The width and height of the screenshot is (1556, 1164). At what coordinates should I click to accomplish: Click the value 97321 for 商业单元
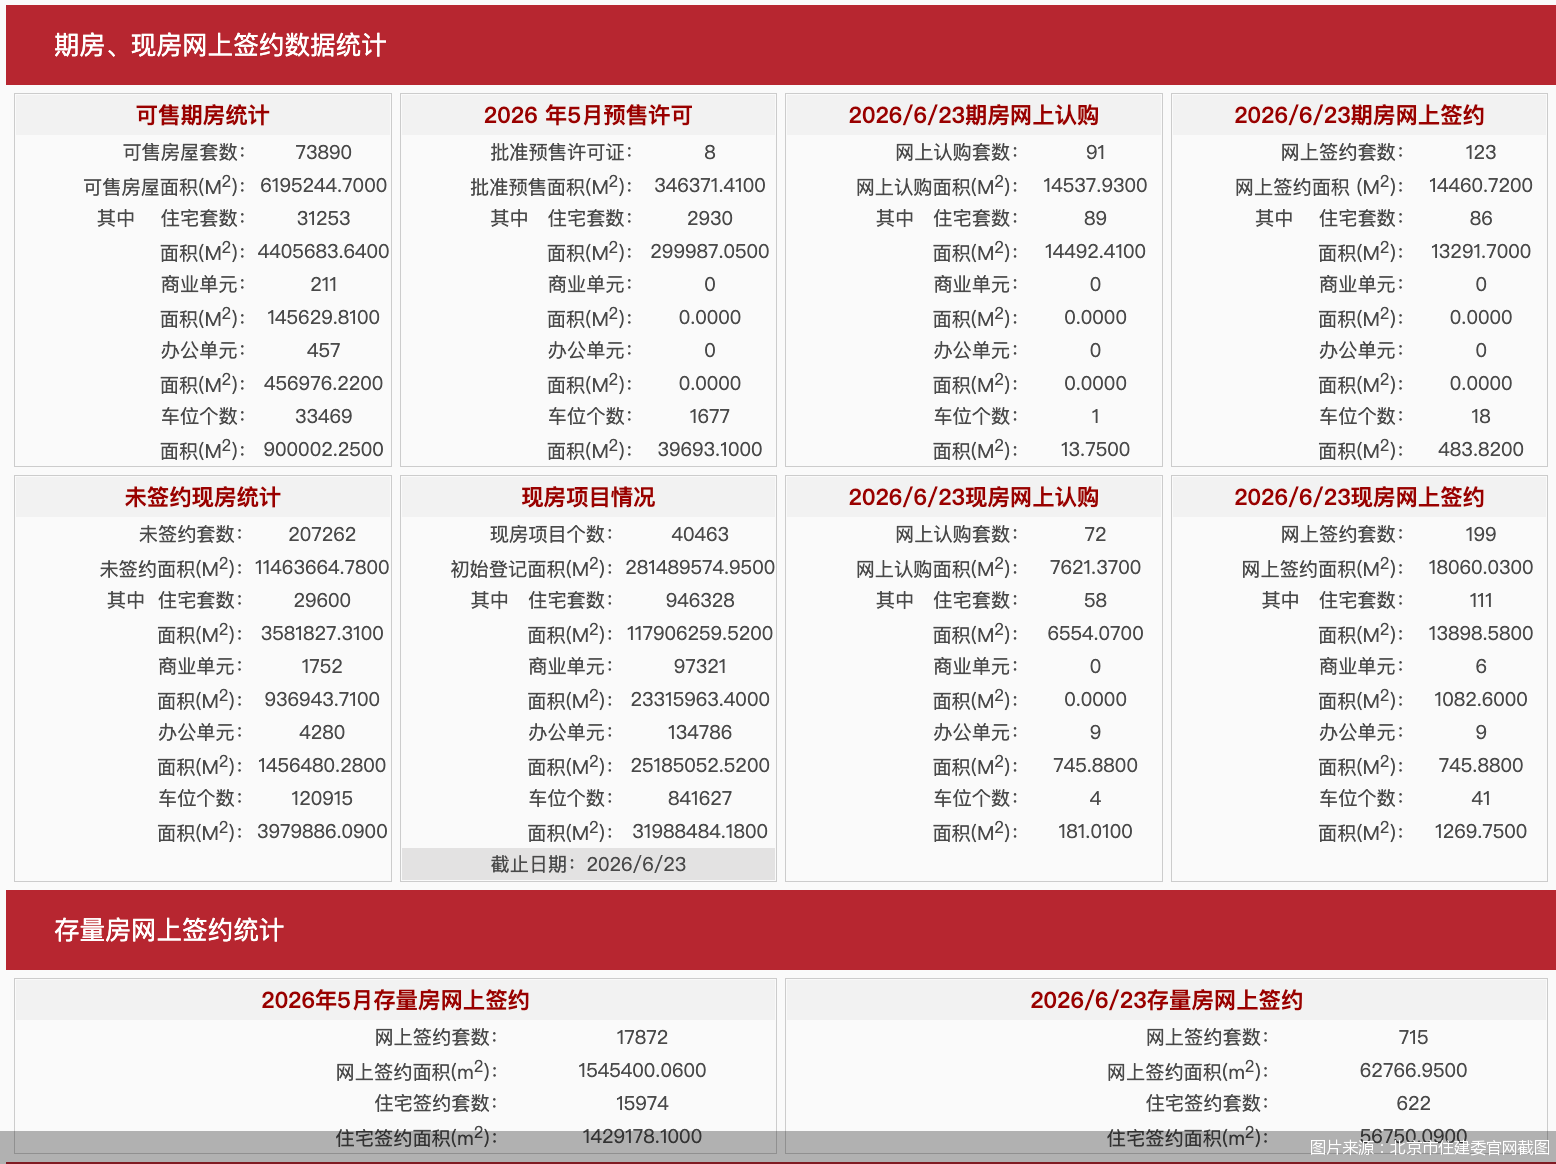click(700, 666)
